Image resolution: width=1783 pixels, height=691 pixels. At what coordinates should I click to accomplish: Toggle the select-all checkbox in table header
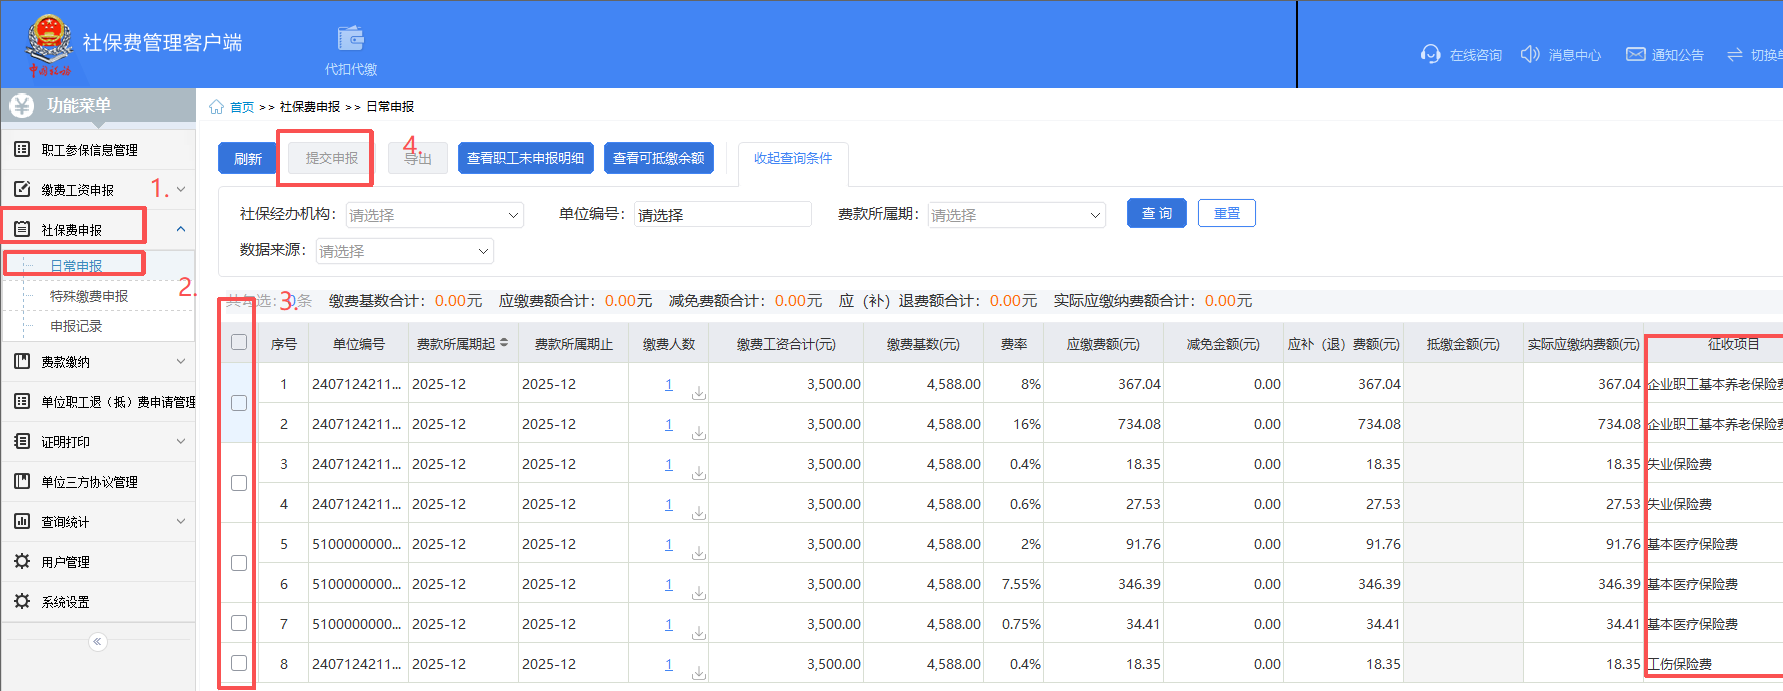239,343
